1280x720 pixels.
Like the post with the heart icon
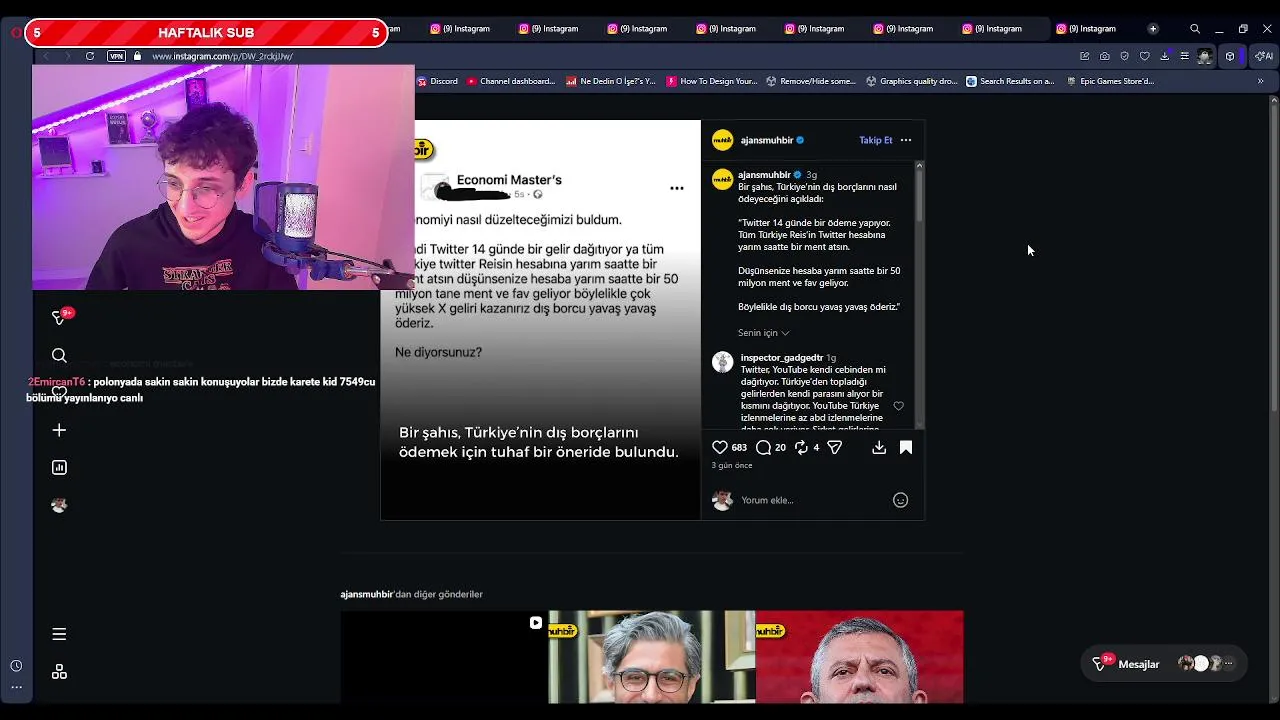[x=720, y=447]
